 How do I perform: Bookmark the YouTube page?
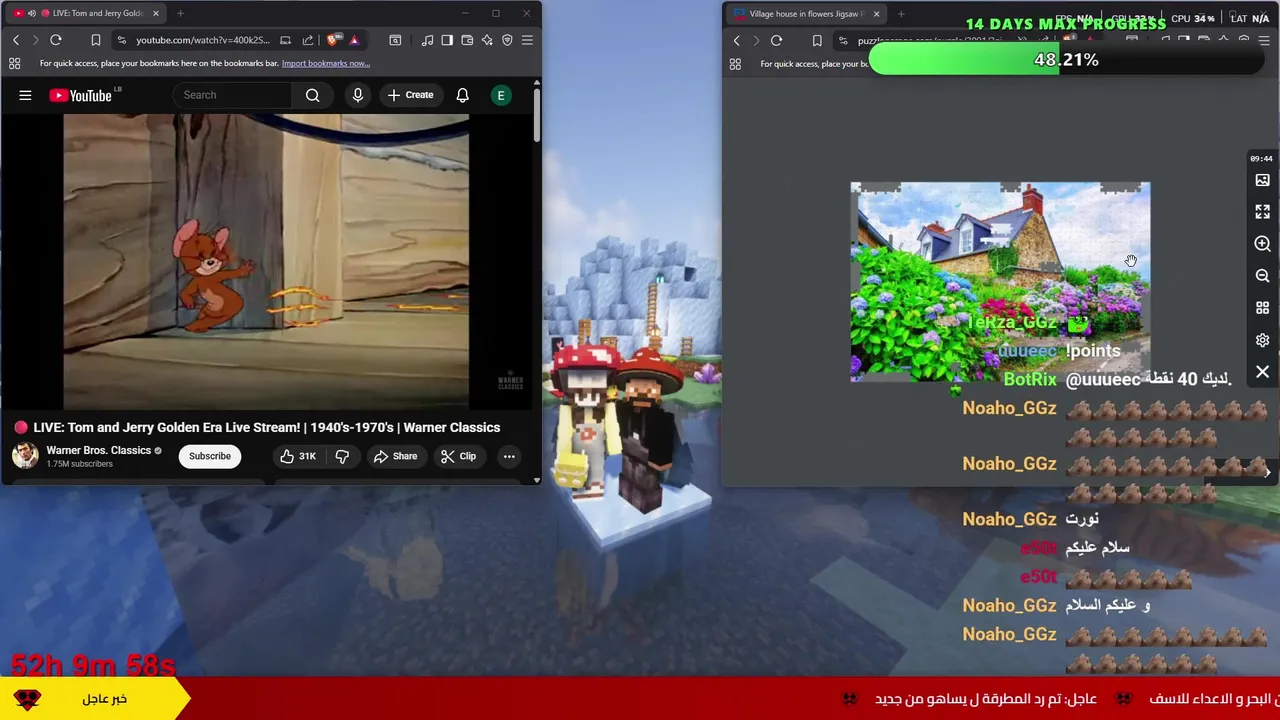pyautogui.click(x=96, y=40)
